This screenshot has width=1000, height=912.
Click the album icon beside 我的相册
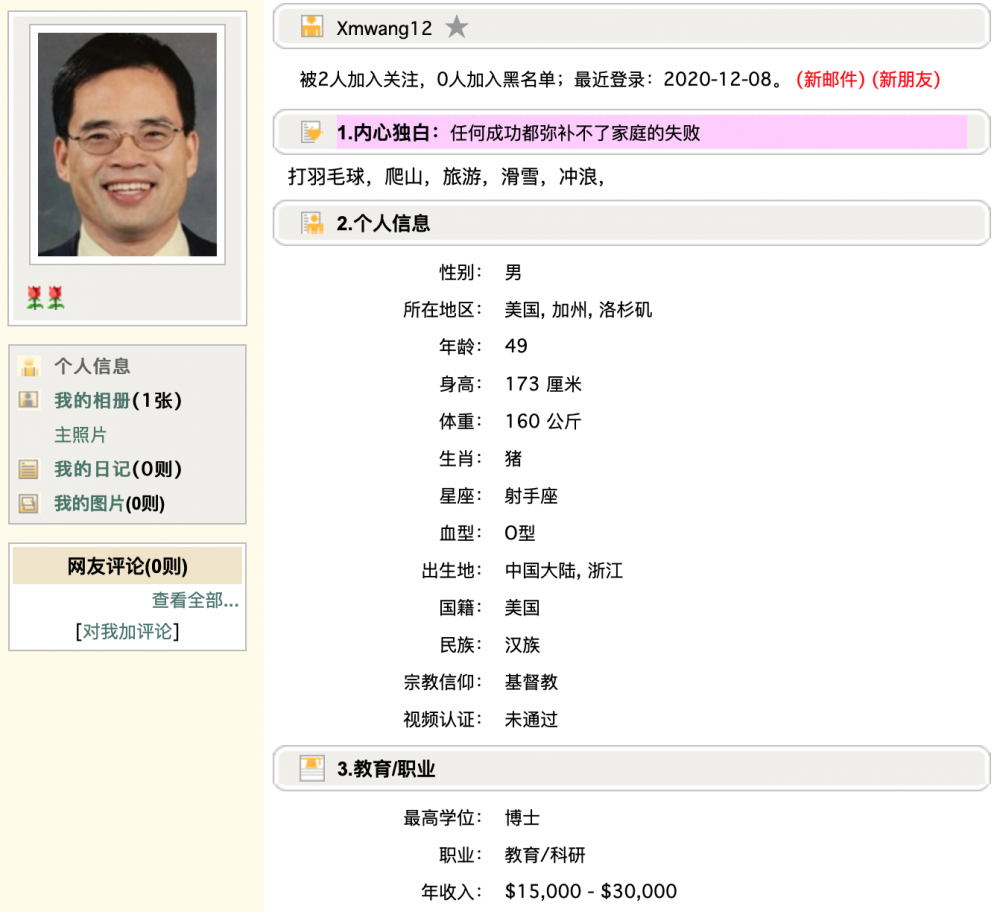point(30,400)
